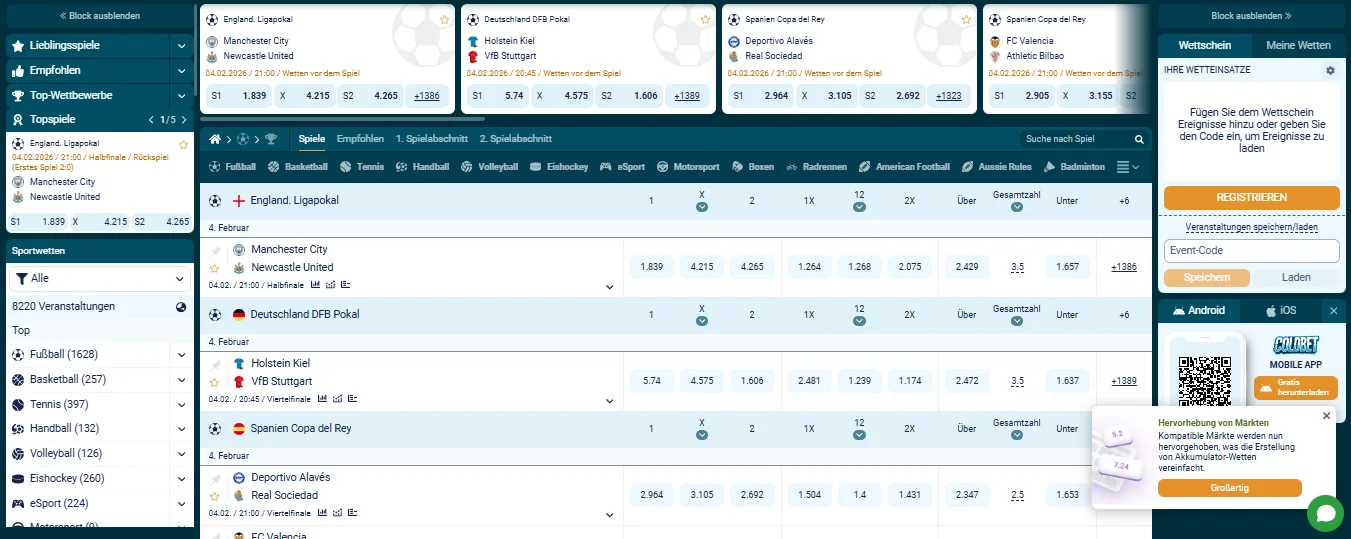Switch to the Meine Wetten tab

coord(1298,46)
